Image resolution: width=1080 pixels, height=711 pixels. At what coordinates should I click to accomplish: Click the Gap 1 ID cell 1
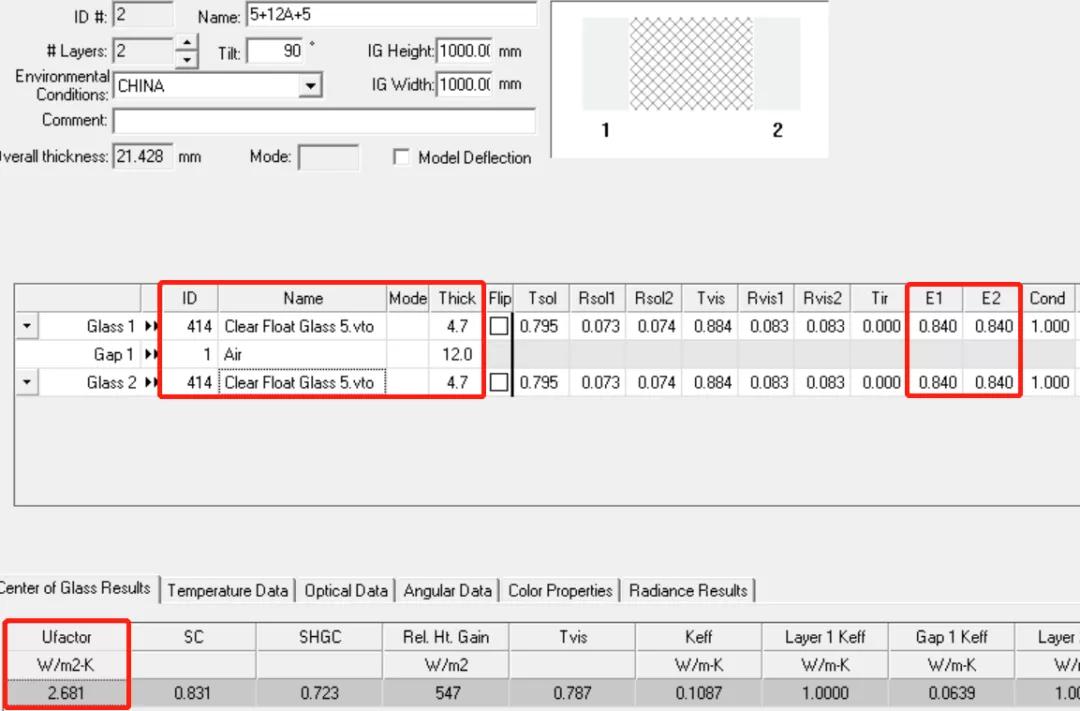tap(189, 354)
